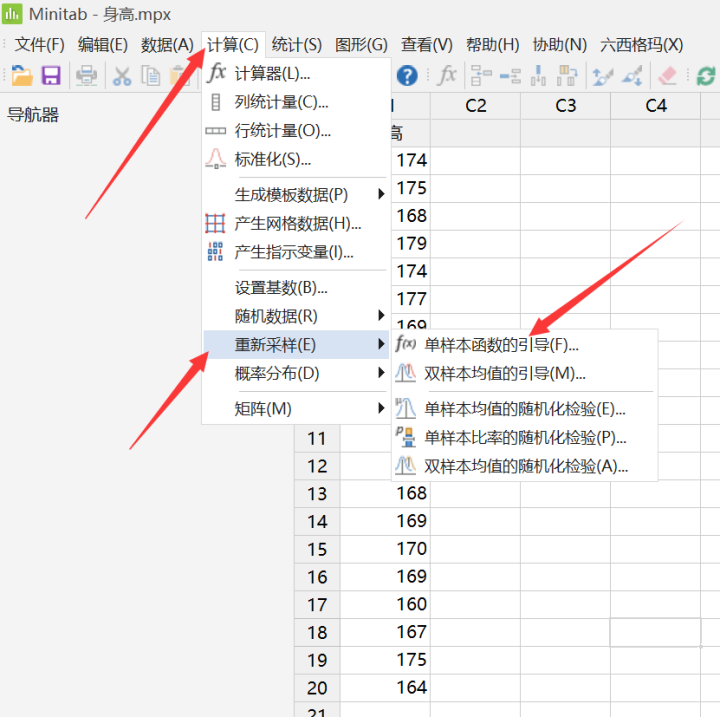The width and height of the screenshot is (720, 717).
Task: Open the 六西格玛(X) menu
Action: [641, 45]
